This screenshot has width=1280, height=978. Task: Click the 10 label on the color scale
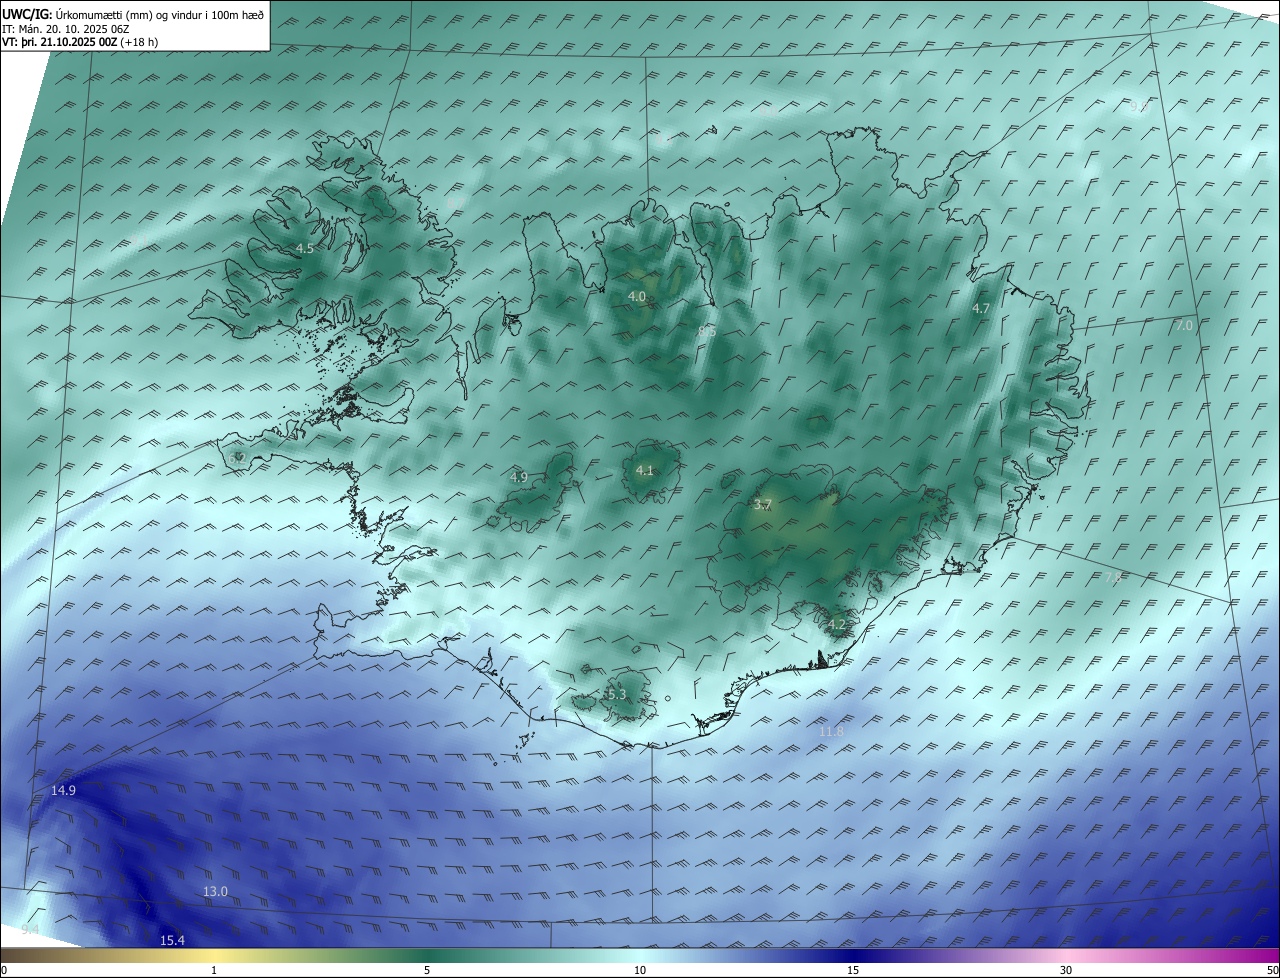pos(640,970)
